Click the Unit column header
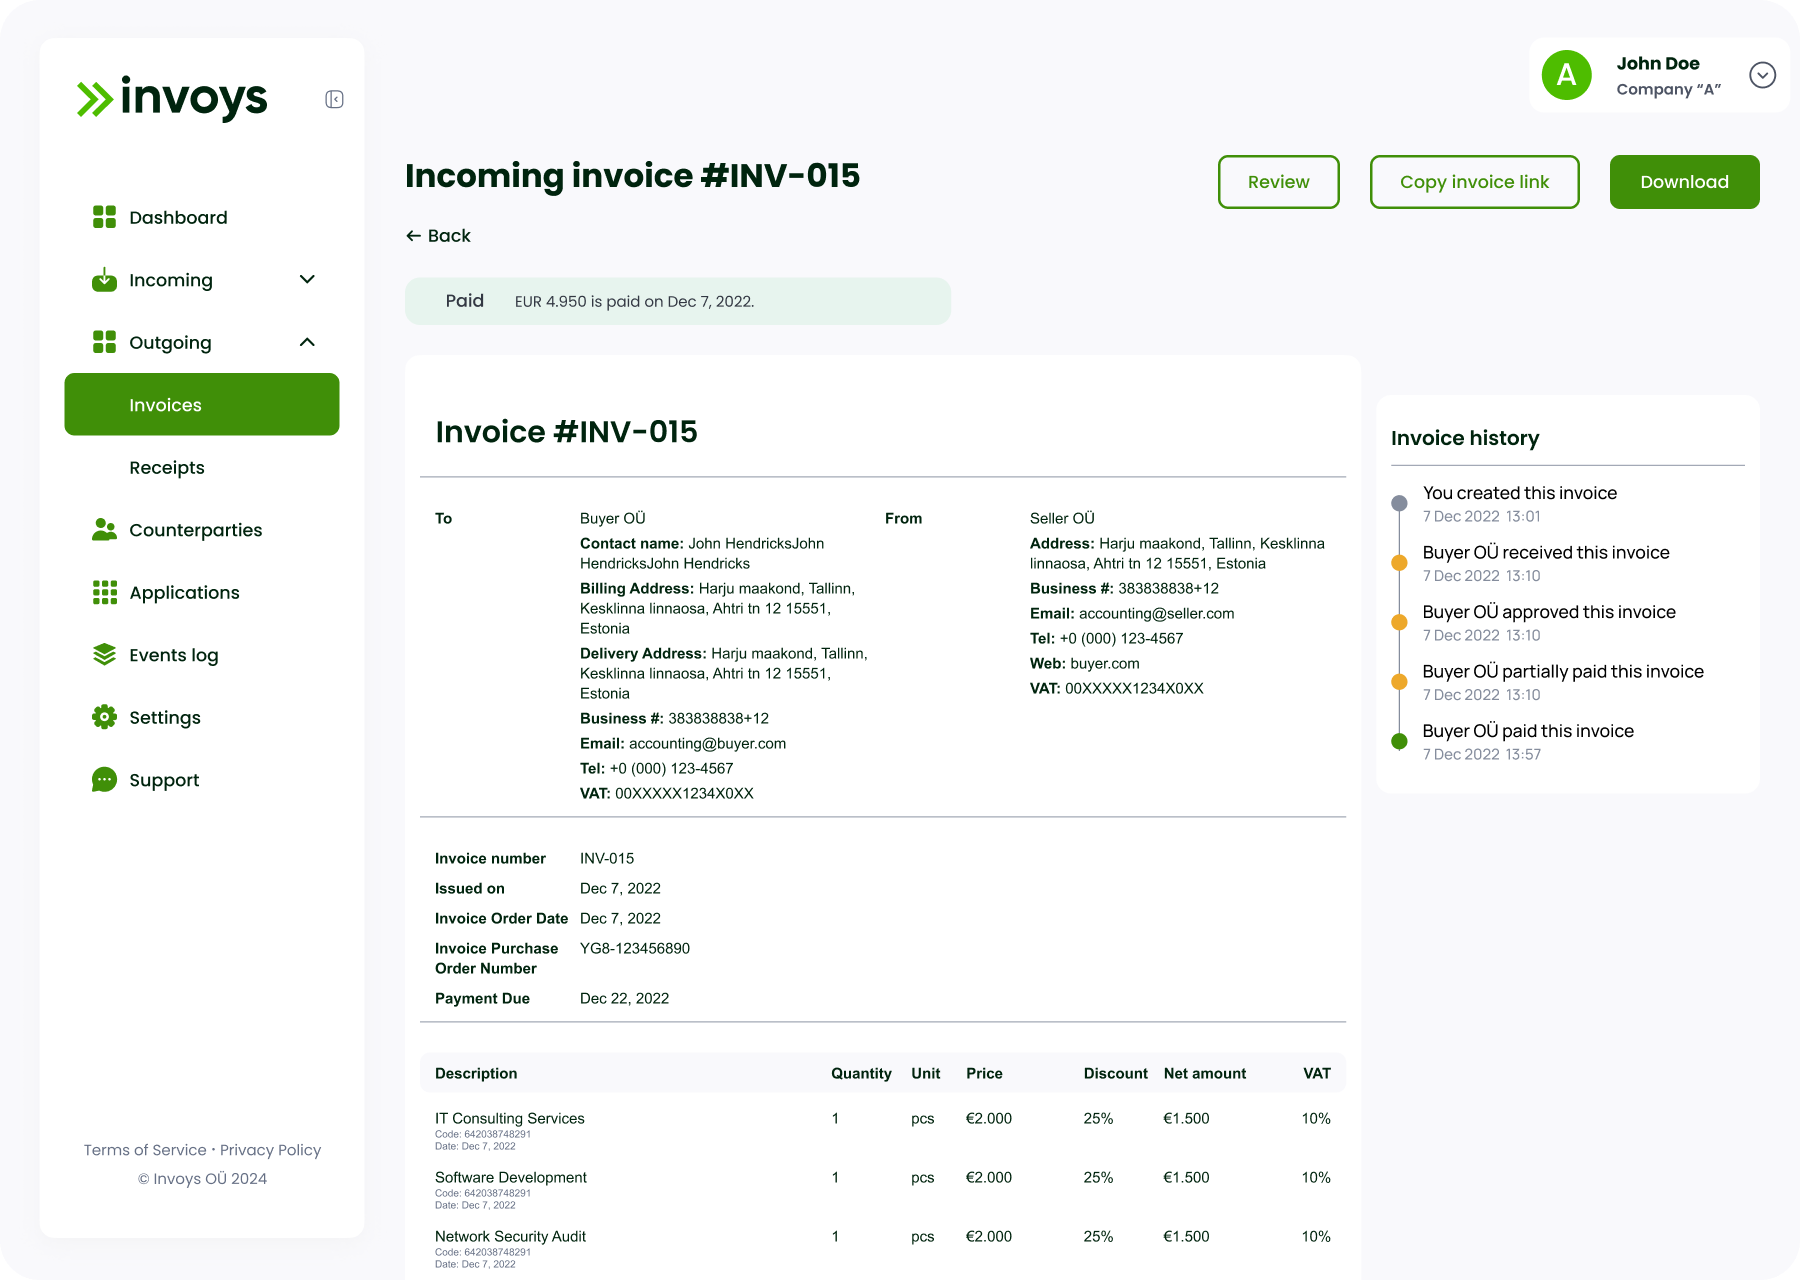Viewport: 1800px width, 1280px height. (x=925, y=1073)
